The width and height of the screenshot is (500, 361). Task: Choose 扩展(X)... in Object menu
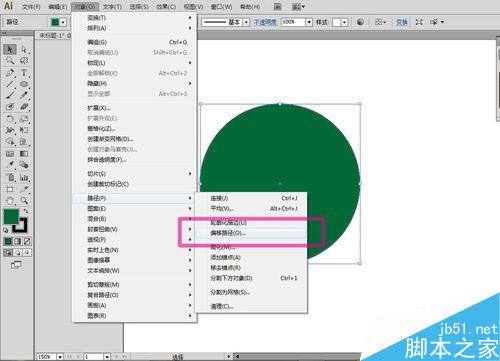point(134,108)
